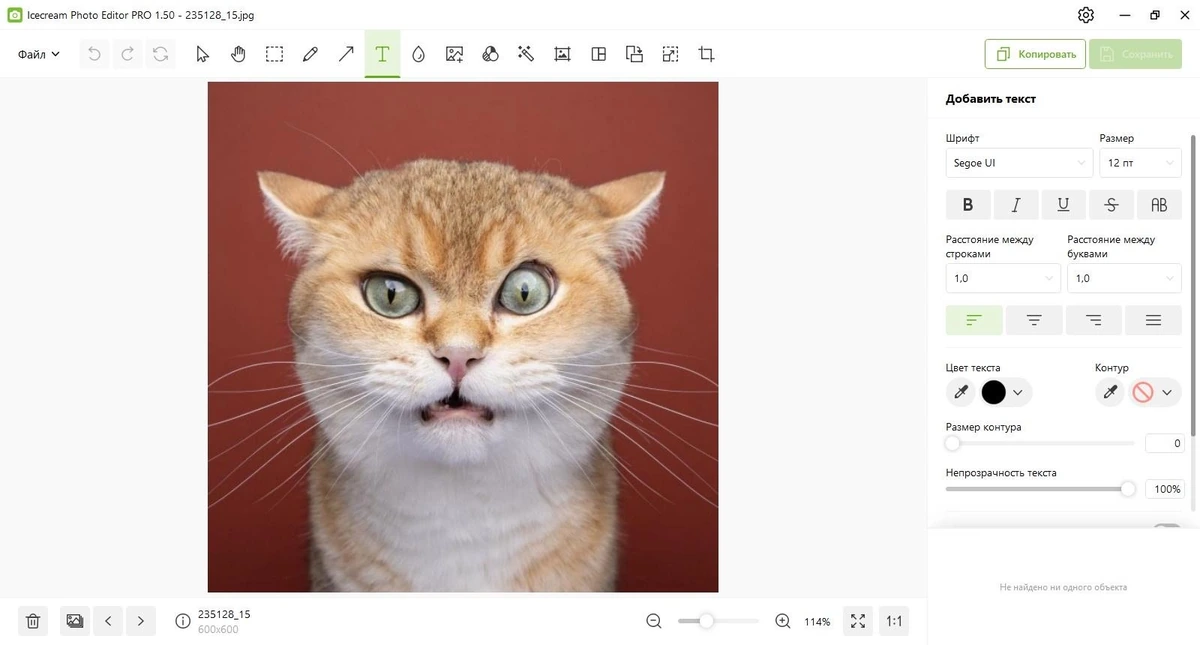Set zoom to 1:1

[x=894, y=621]
